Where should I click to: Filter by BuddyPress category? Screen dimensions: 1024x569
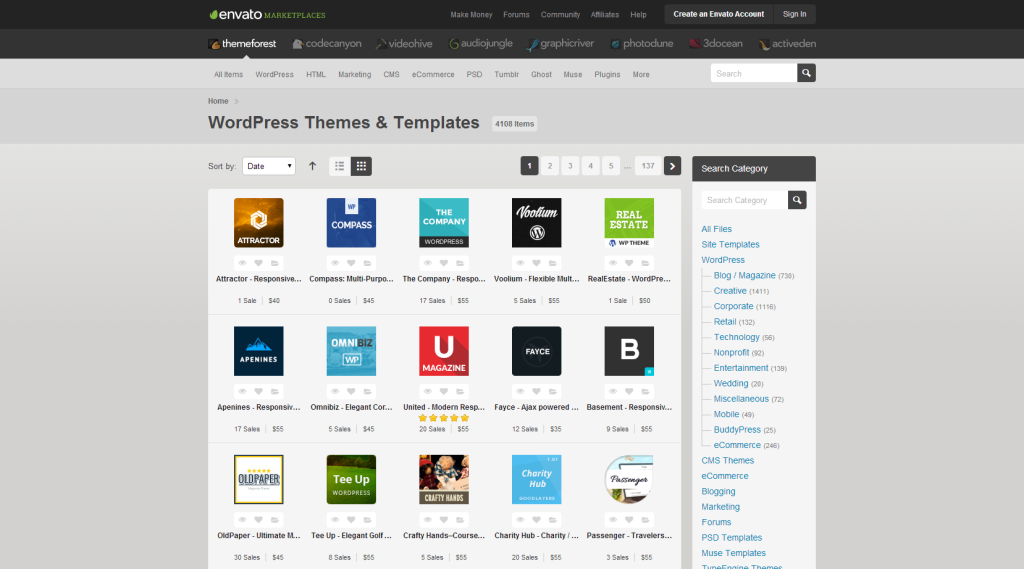pyautogui.click(x=737, y=430)
